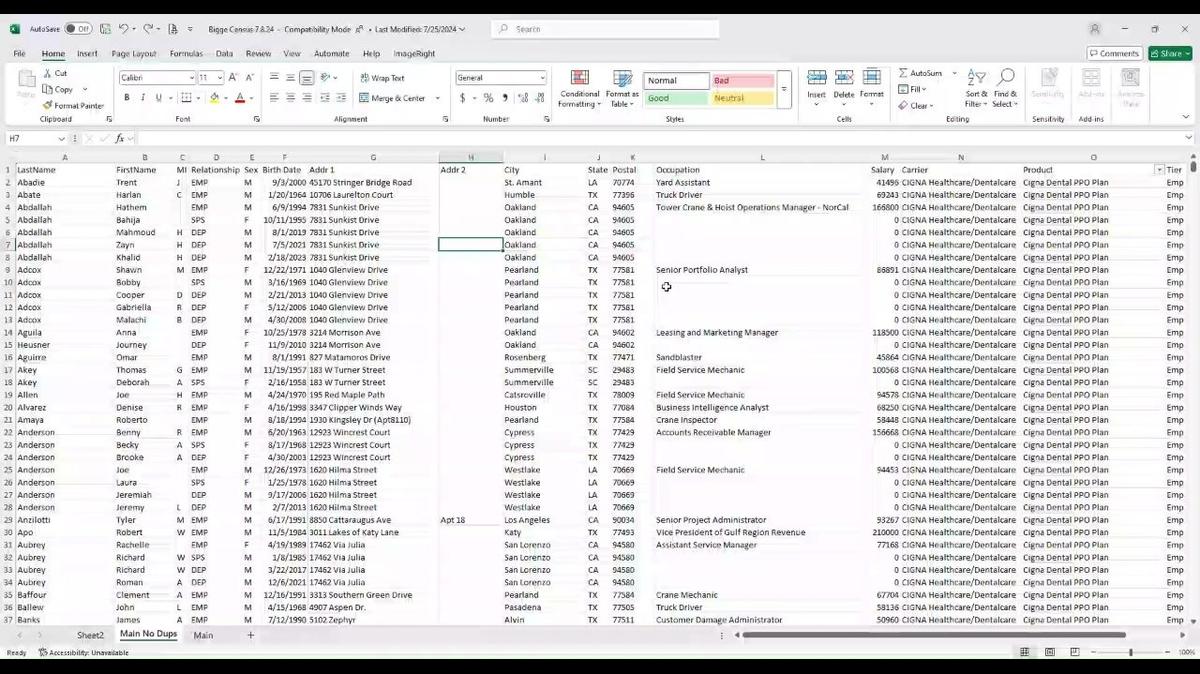Viewport: 1200px width, 674px height.
Task: Click the Increase Decimal icon
Action: tap(522, 98)
